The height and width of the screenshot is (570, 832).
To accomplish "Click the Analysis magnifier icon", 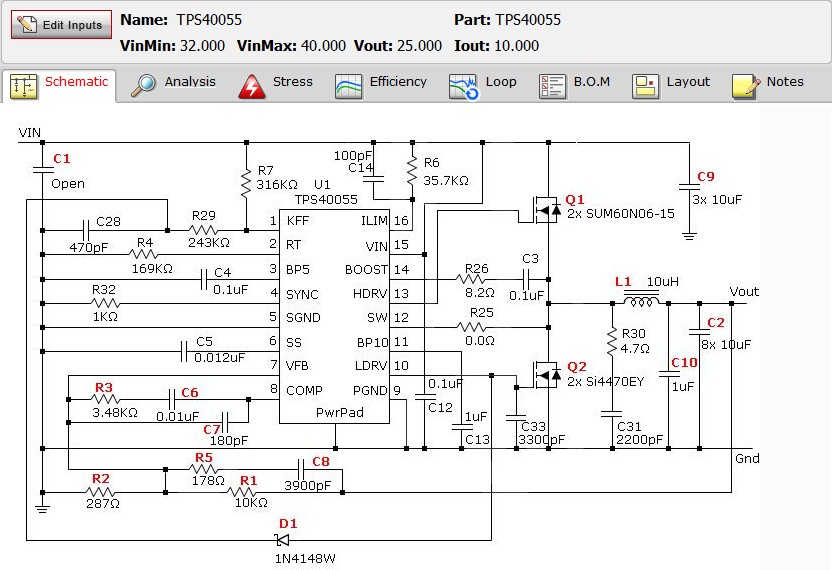I will pyautogui.click(x=143, y=85).
